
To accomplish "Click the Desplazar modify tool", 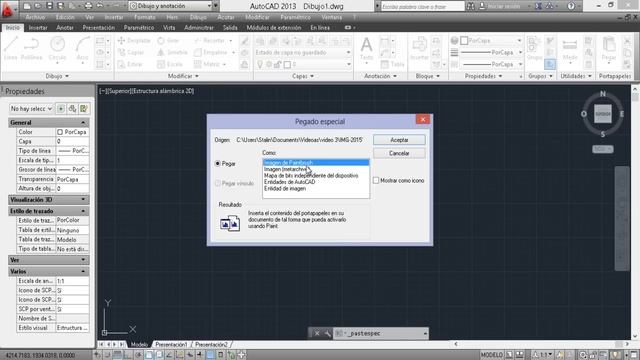I will (134, 40).
